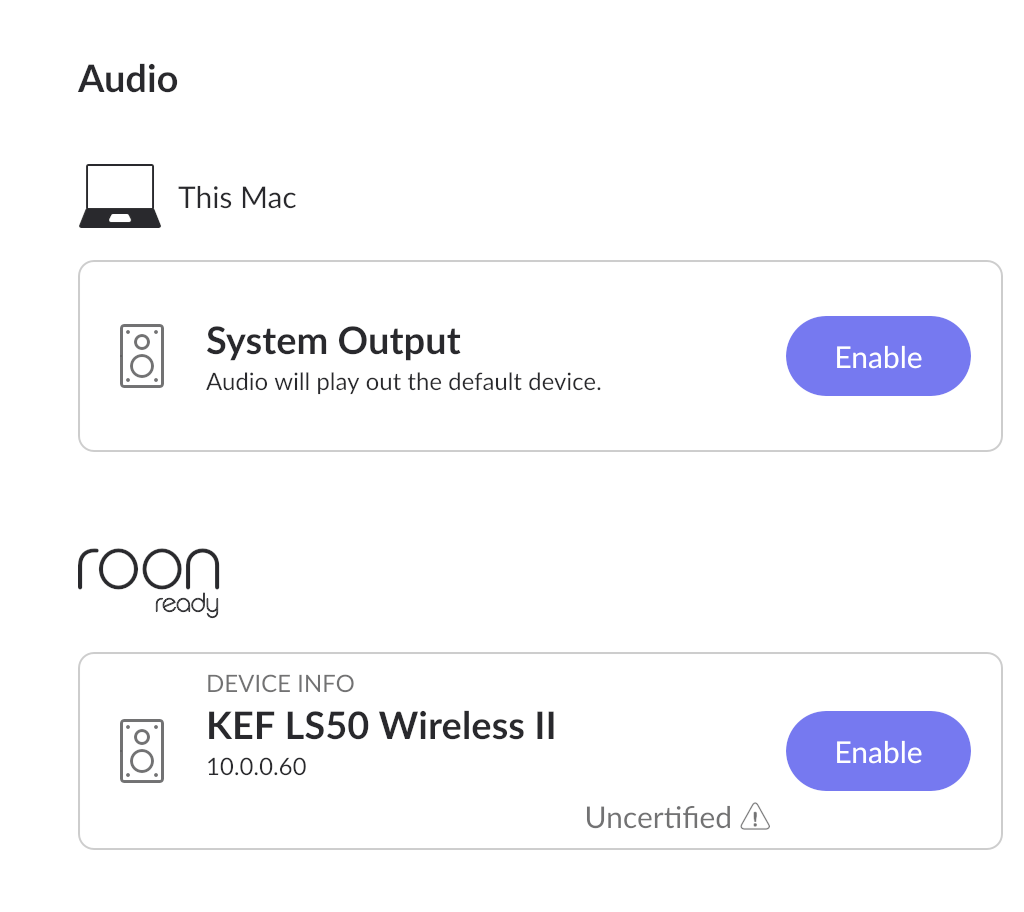The width and height of the screenshot is (1024, 912).
Task: Click the roon wordmark logo
Action: click(x=148, y=568)
